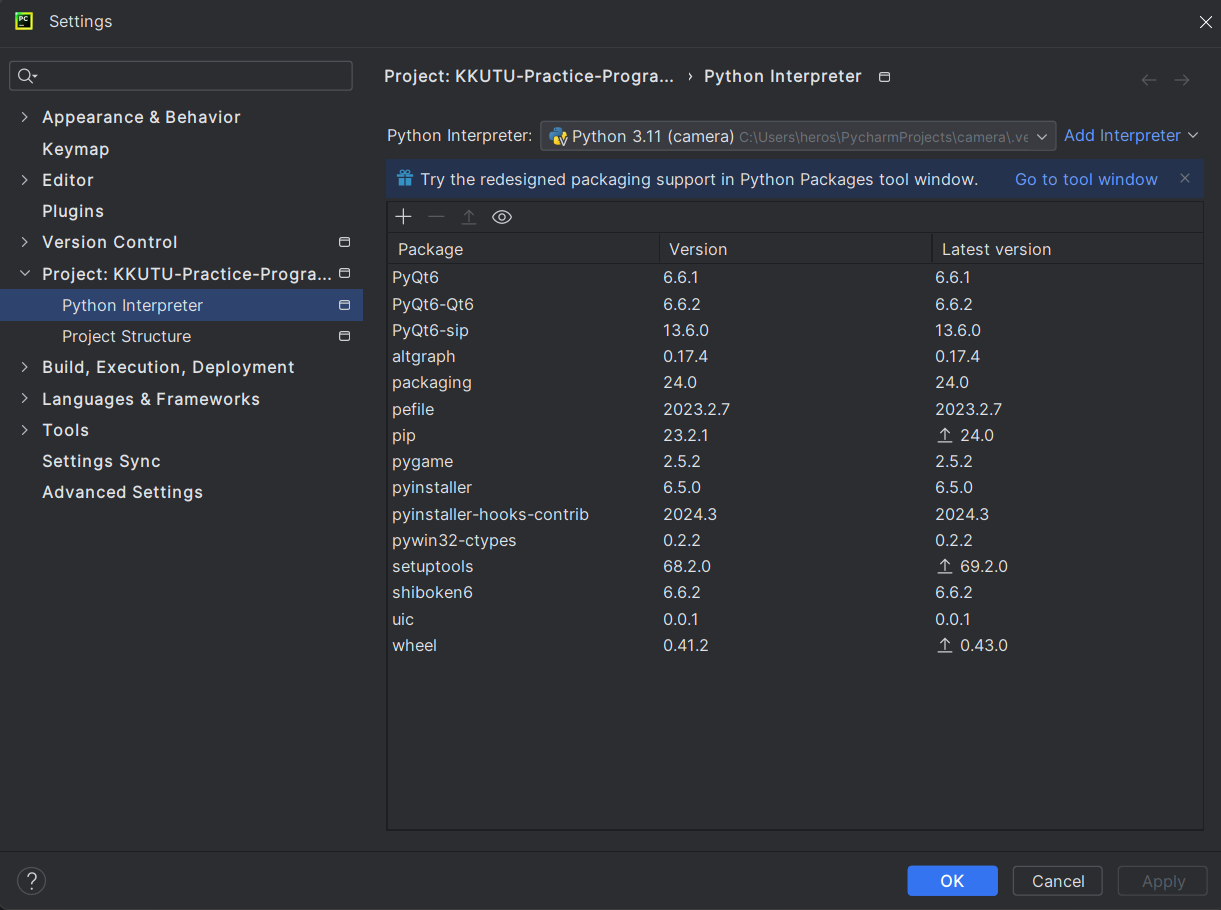Select the pefile package row

coord(795,409)
